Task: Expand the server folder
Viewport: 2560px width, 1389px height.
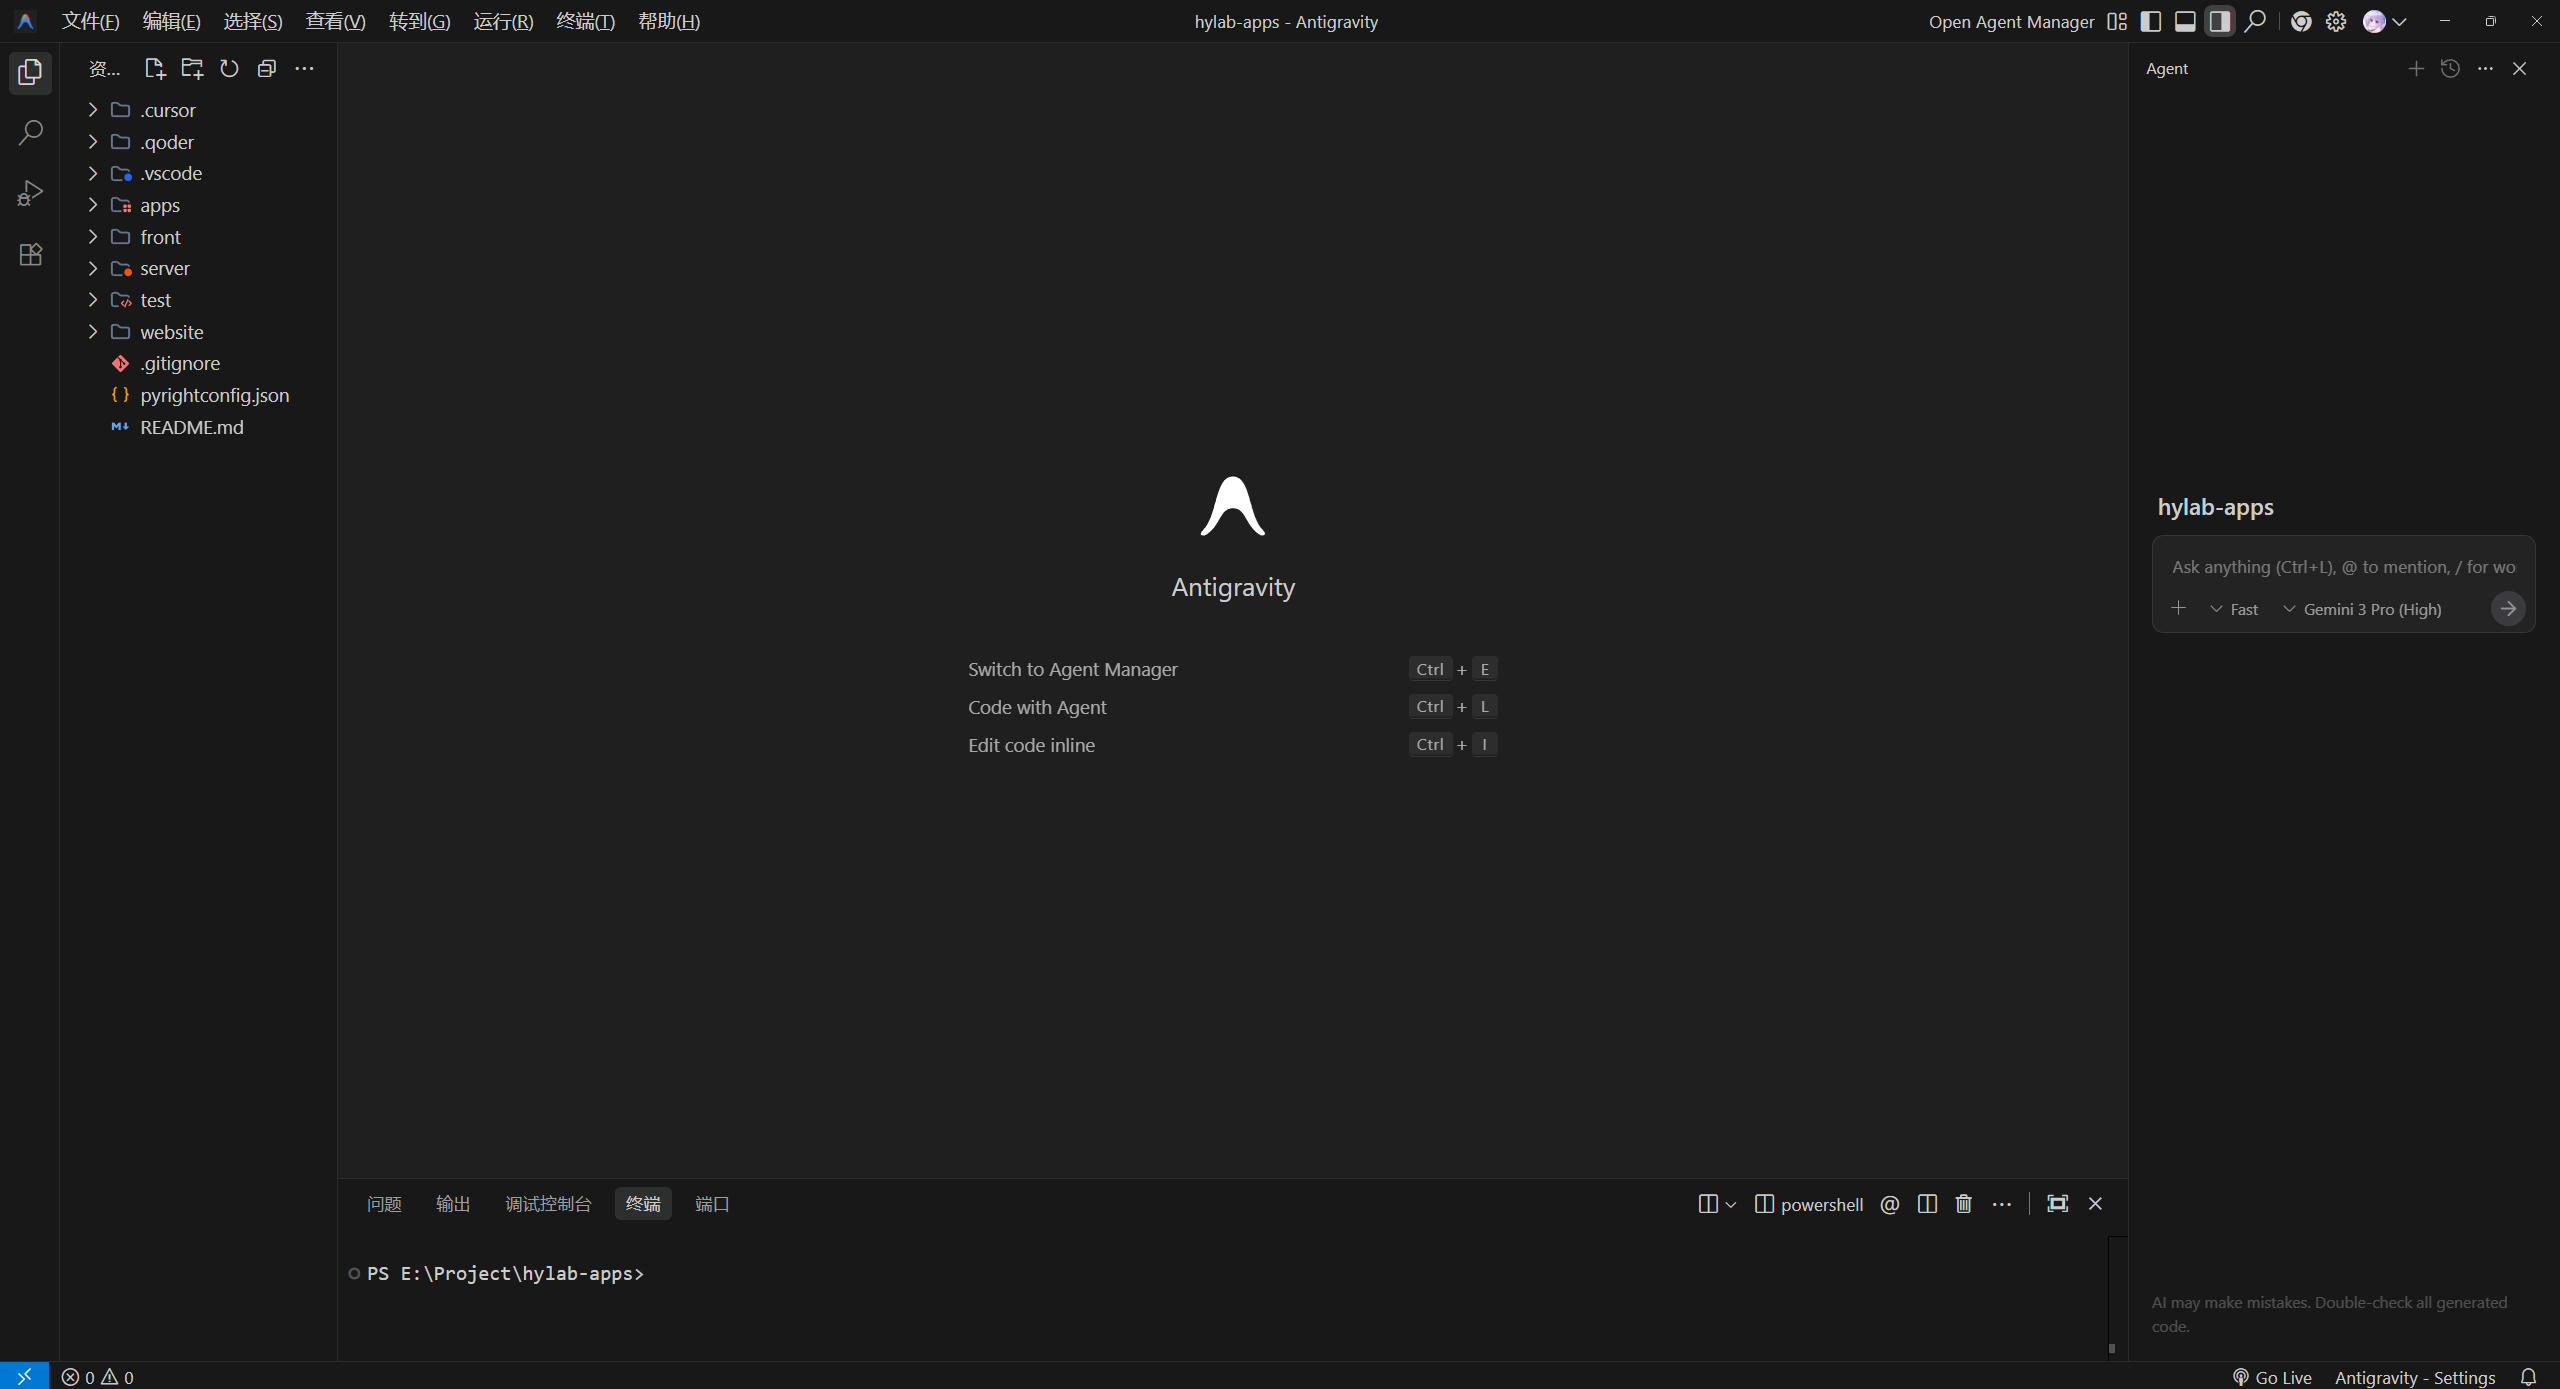Action: [164, 268]
